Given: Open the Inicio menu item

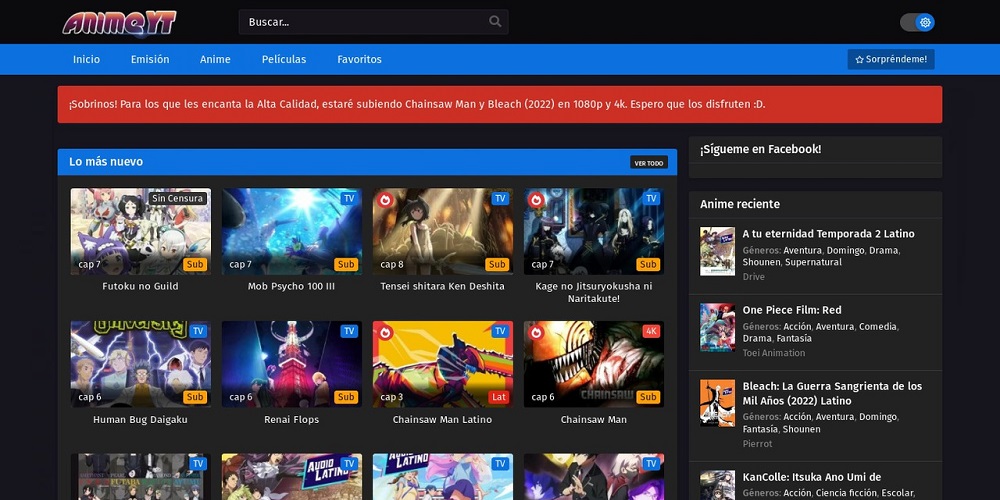Looking at the screenshot, I should [x=86, y=59].
